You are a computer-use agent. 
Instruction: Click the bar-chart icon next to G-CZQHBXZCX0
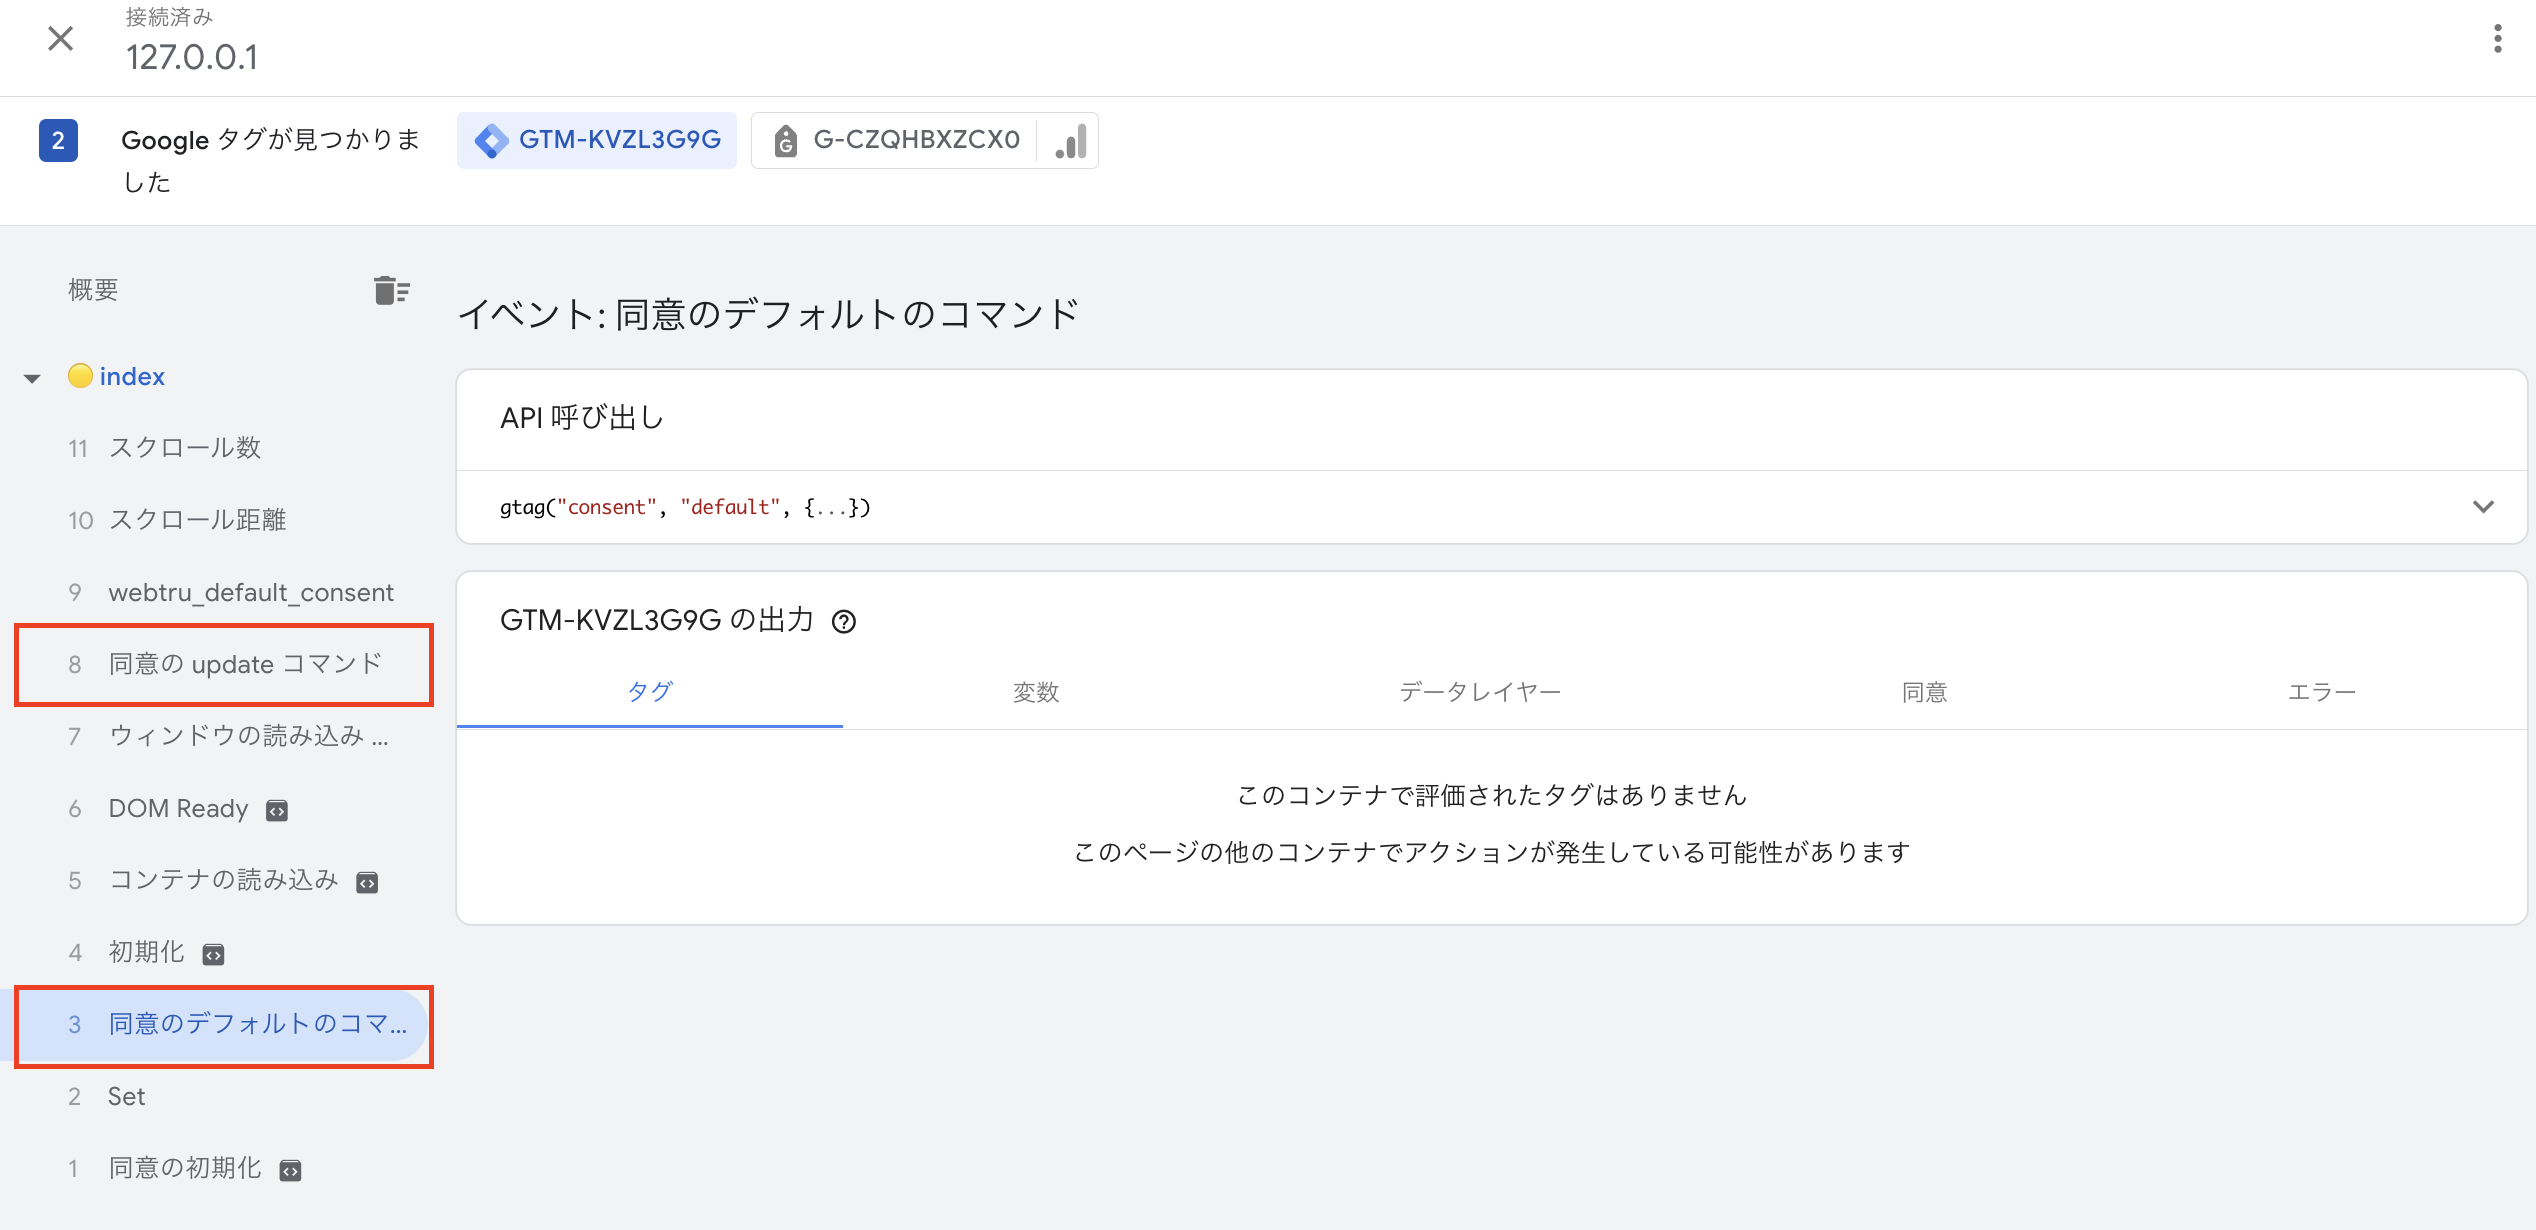pos(1069,140)
